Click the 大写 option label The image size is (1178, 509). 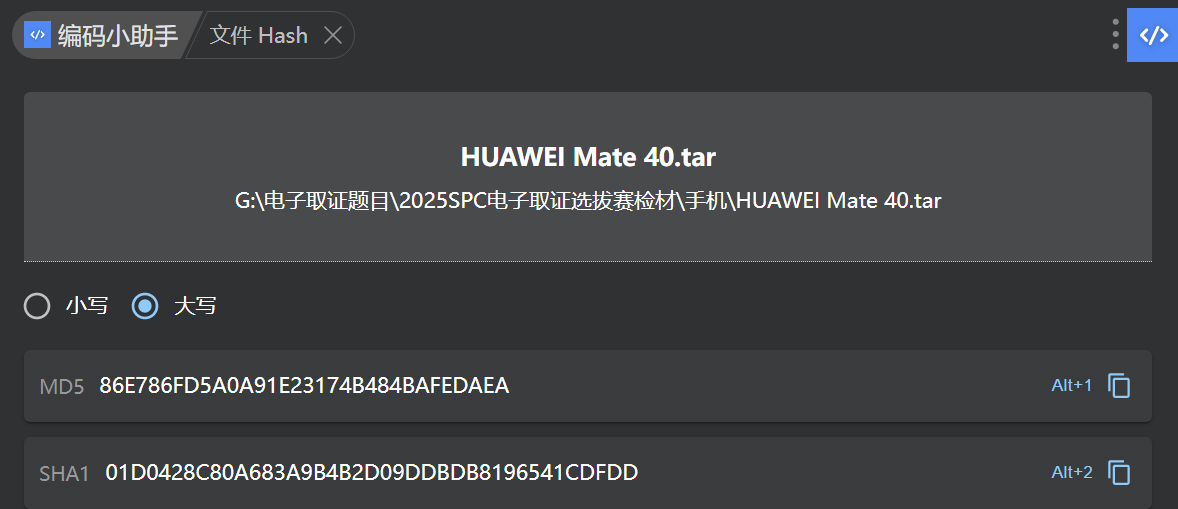[195, 306]
